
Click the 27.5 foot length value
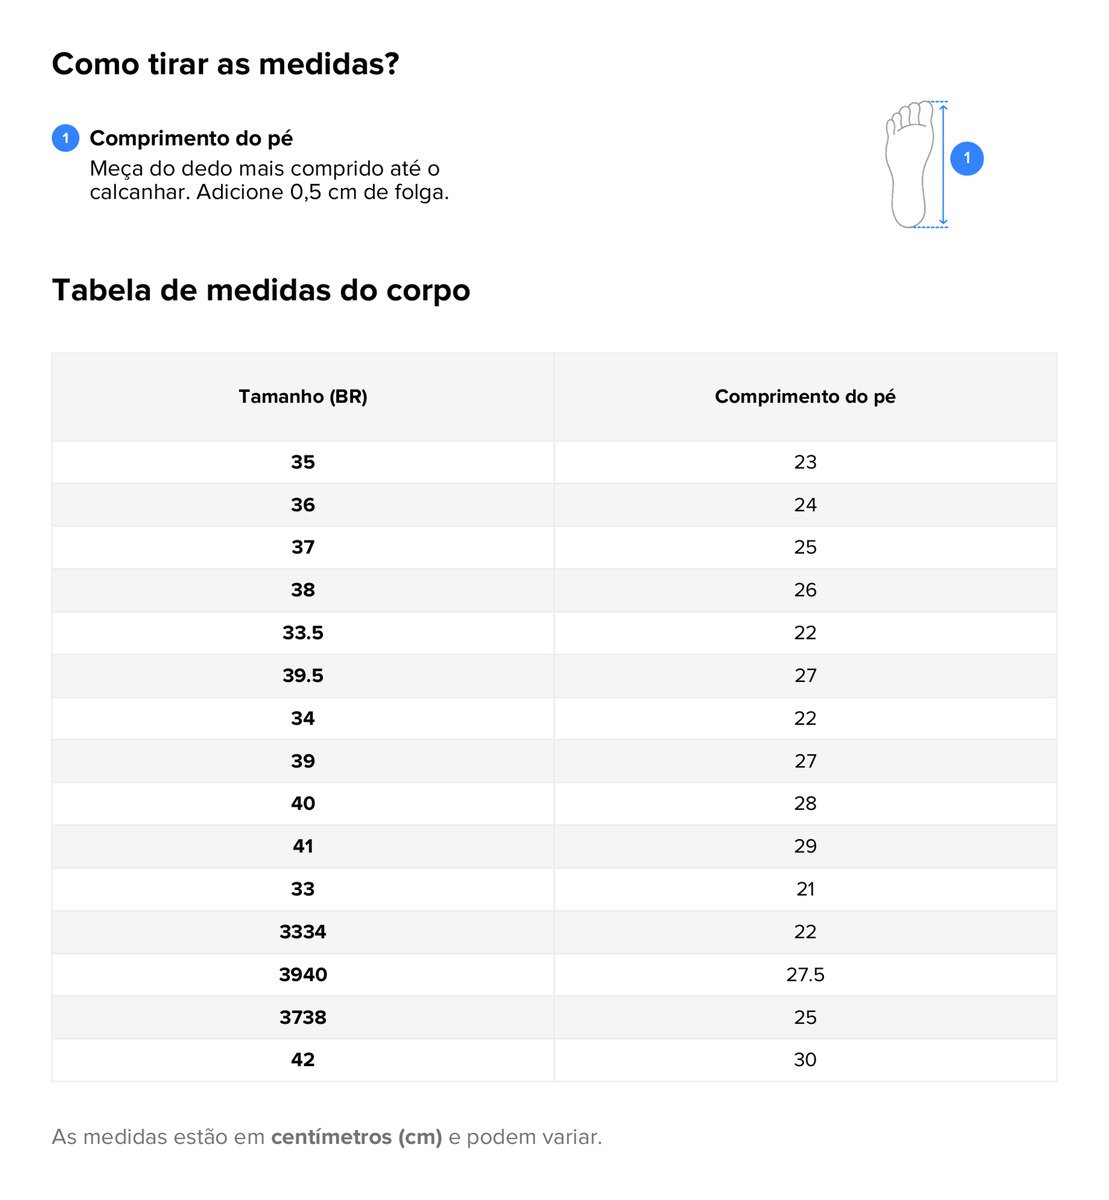tap(805, 975)
